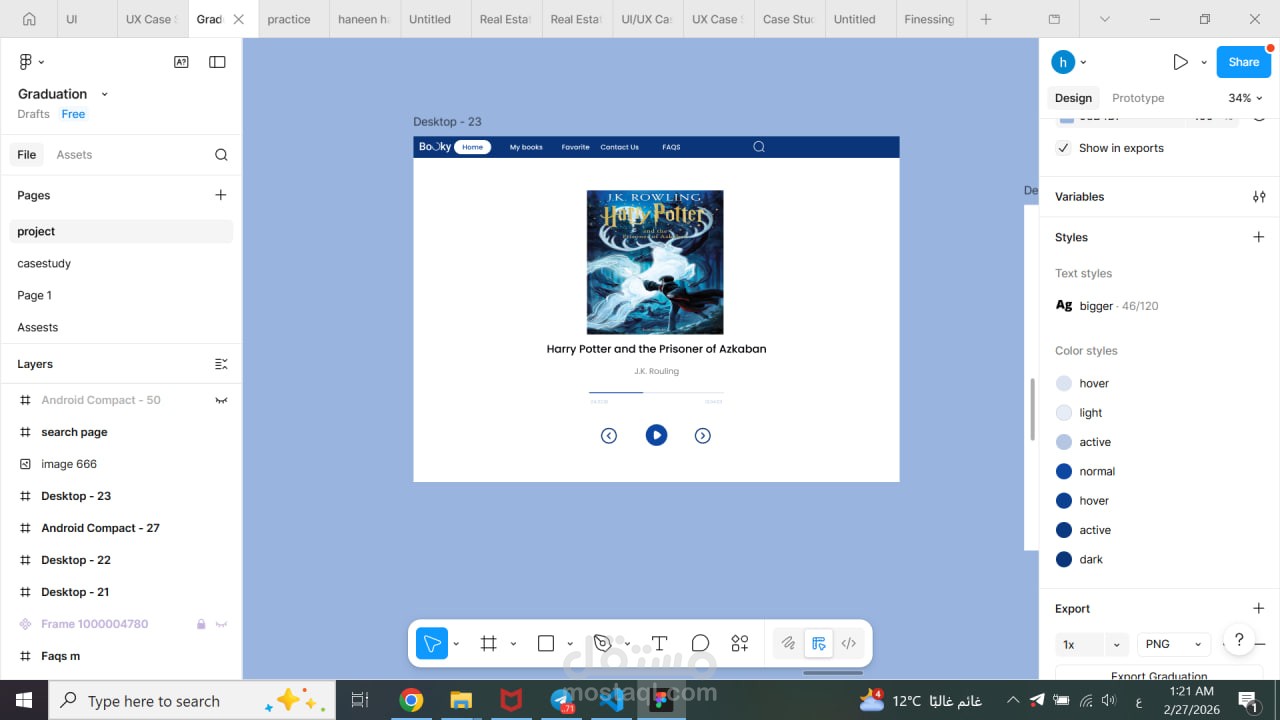Screen dimensions: 1280x720
Task: Search layers with the magnifier icon
Action: coord(221,155)
